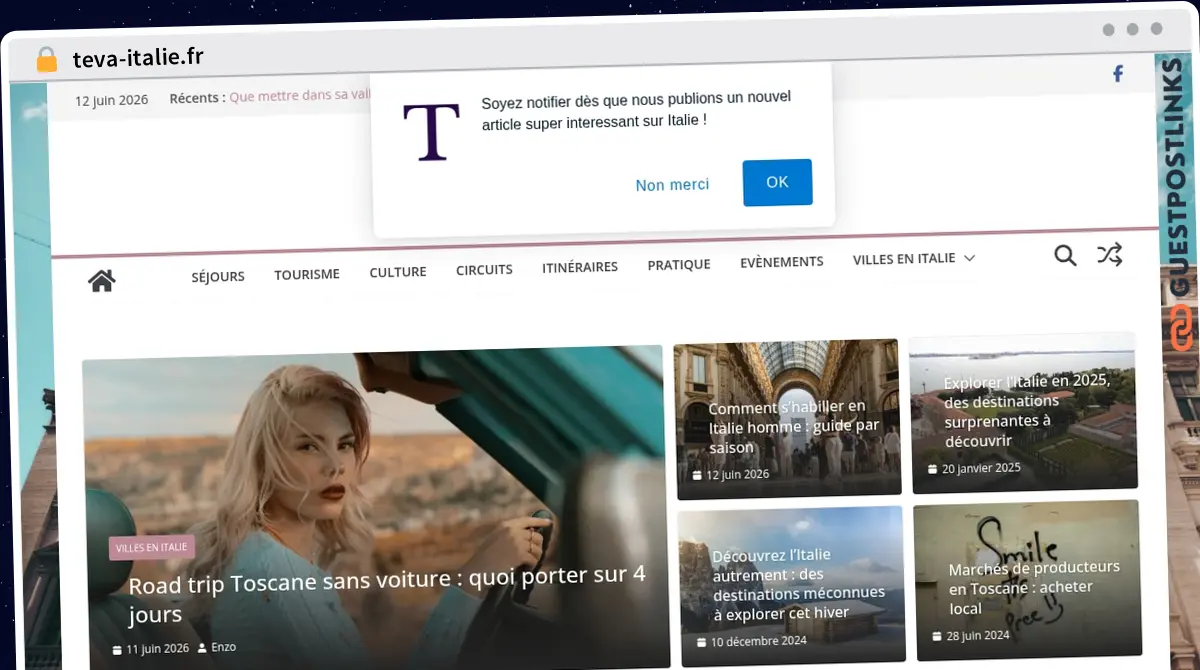
Task: Click the 20 janvier 2025 date
Action: 981,468
